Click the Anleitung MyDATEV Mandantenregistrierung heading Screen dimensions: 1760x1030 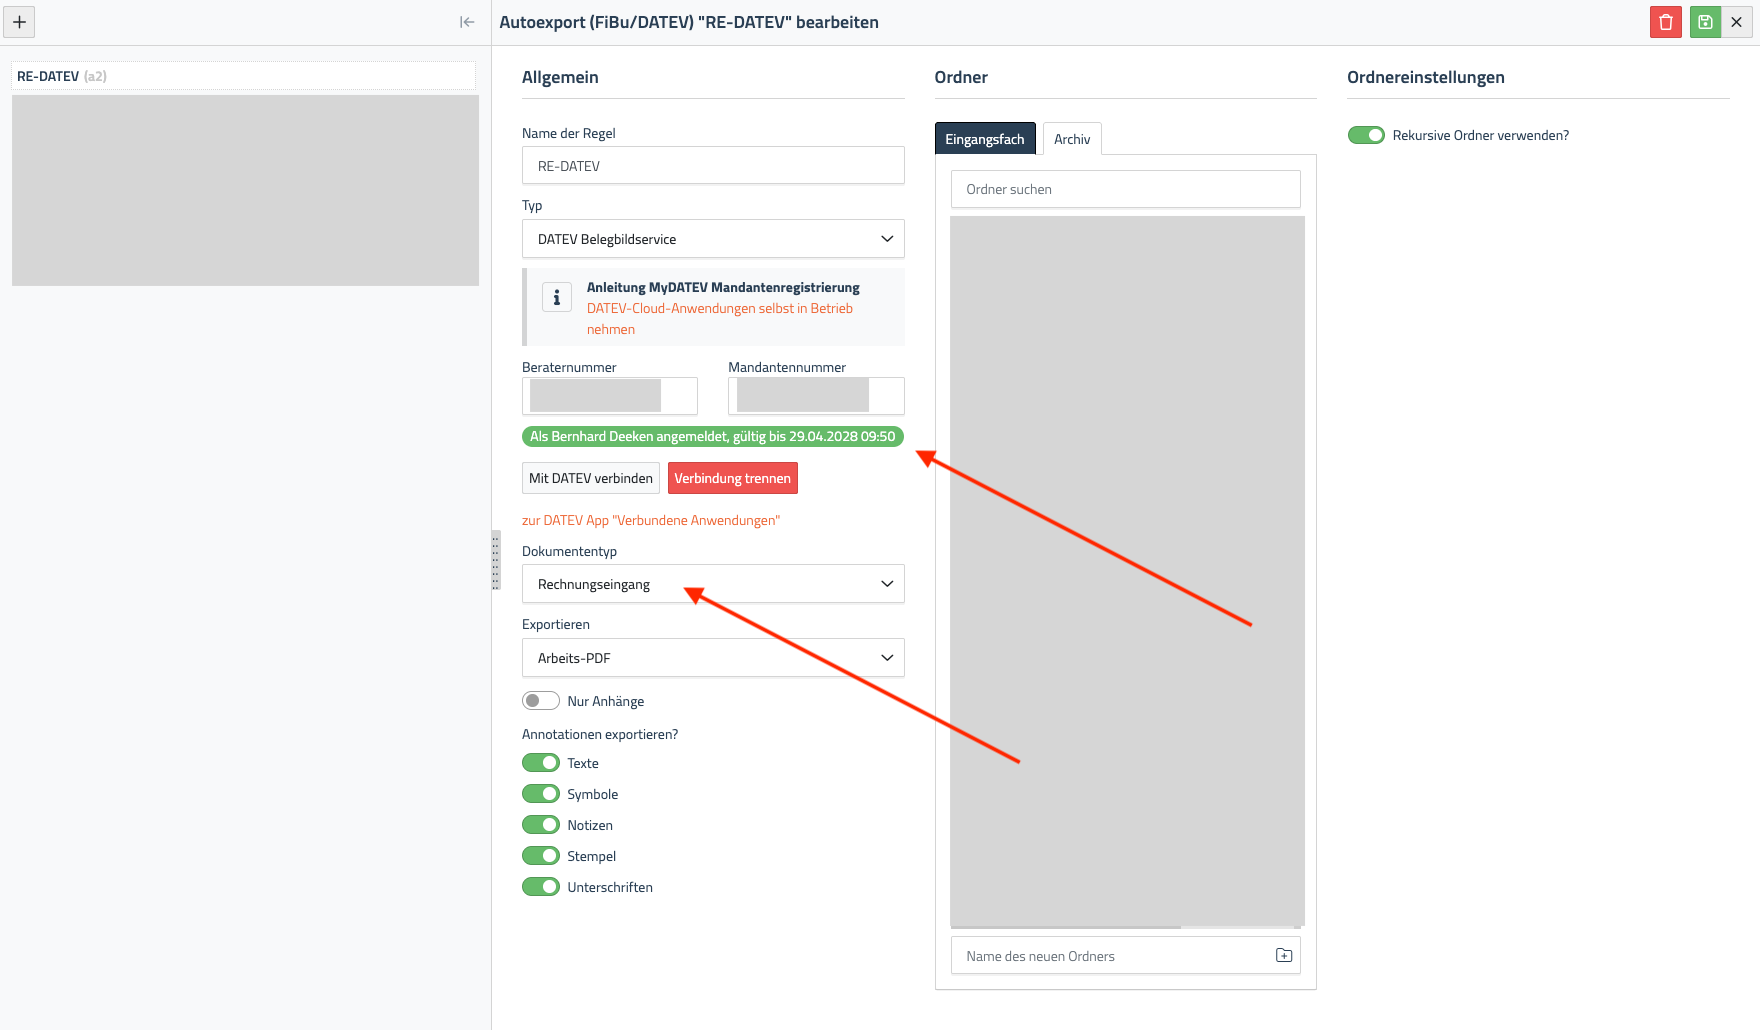[x=723, y=287]
